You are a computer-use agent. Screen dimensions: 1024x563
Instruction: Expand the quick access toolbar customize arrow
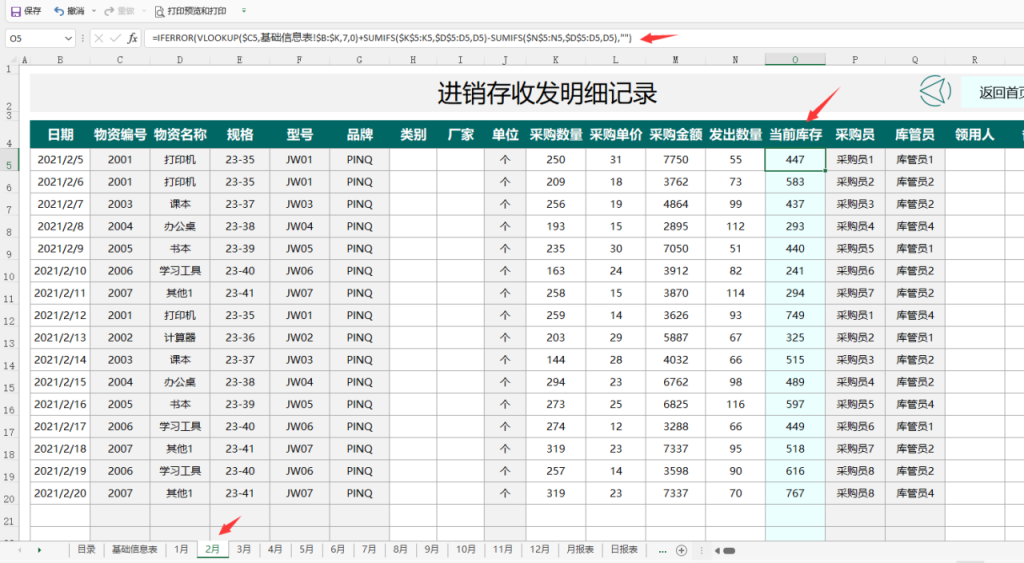tap(244, 11)
